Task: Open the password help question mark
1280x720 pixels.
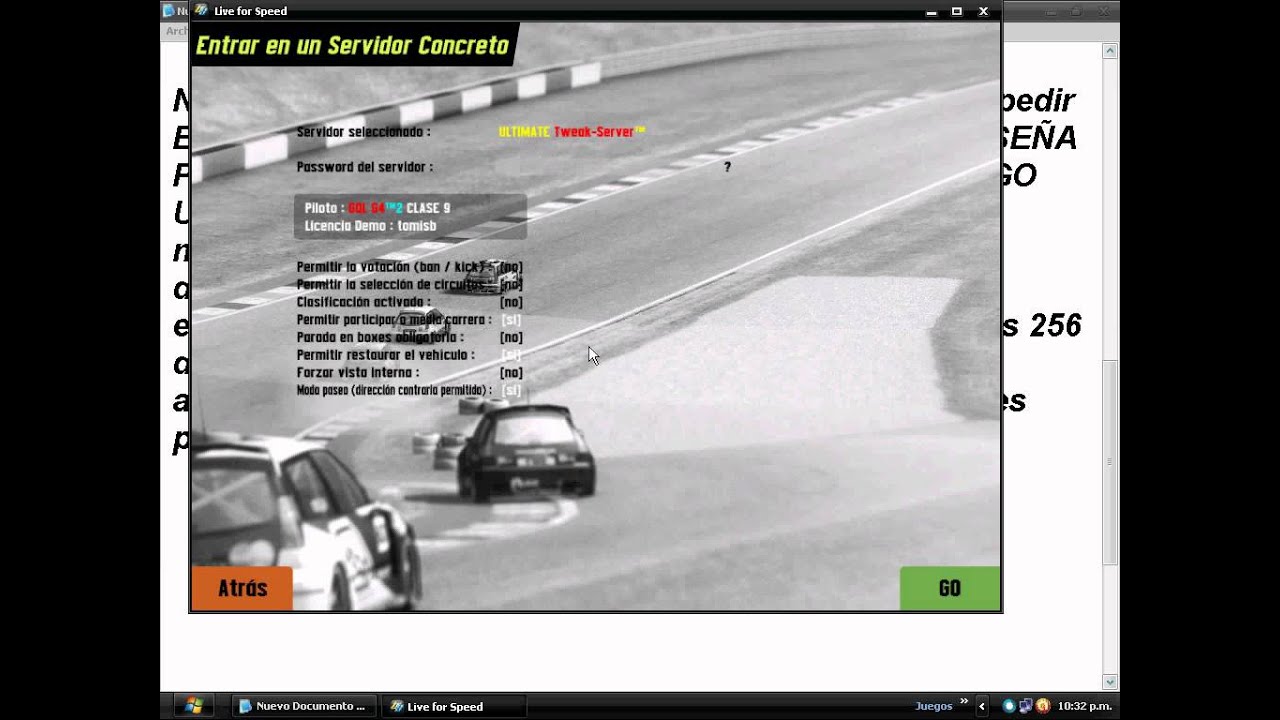Action: (x=727, y=167)
